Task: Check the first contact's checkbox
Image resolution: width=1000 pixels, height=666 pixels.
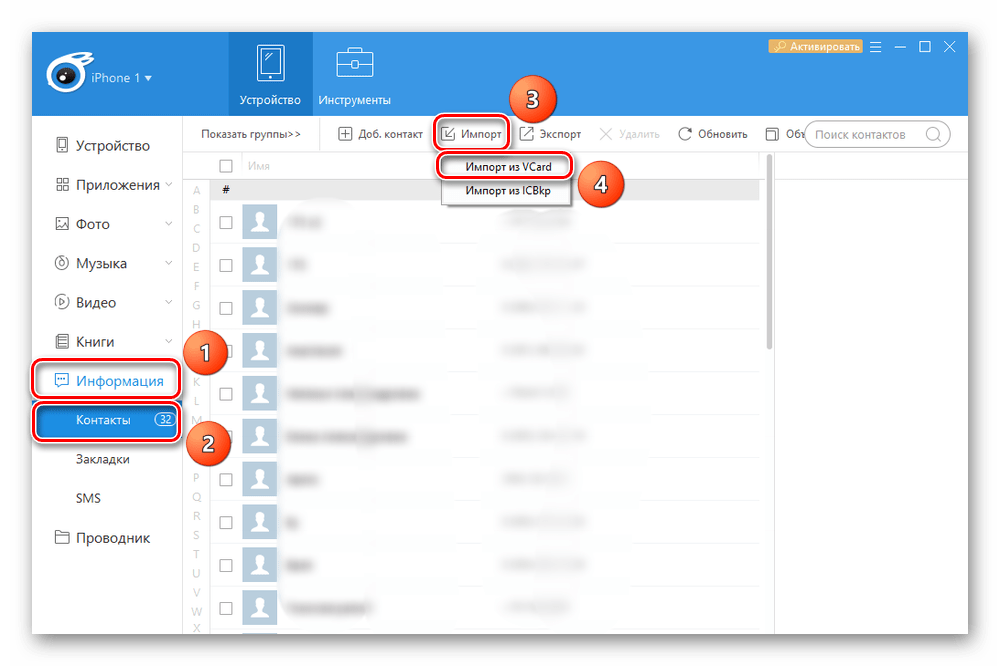Action: point(226,222)
